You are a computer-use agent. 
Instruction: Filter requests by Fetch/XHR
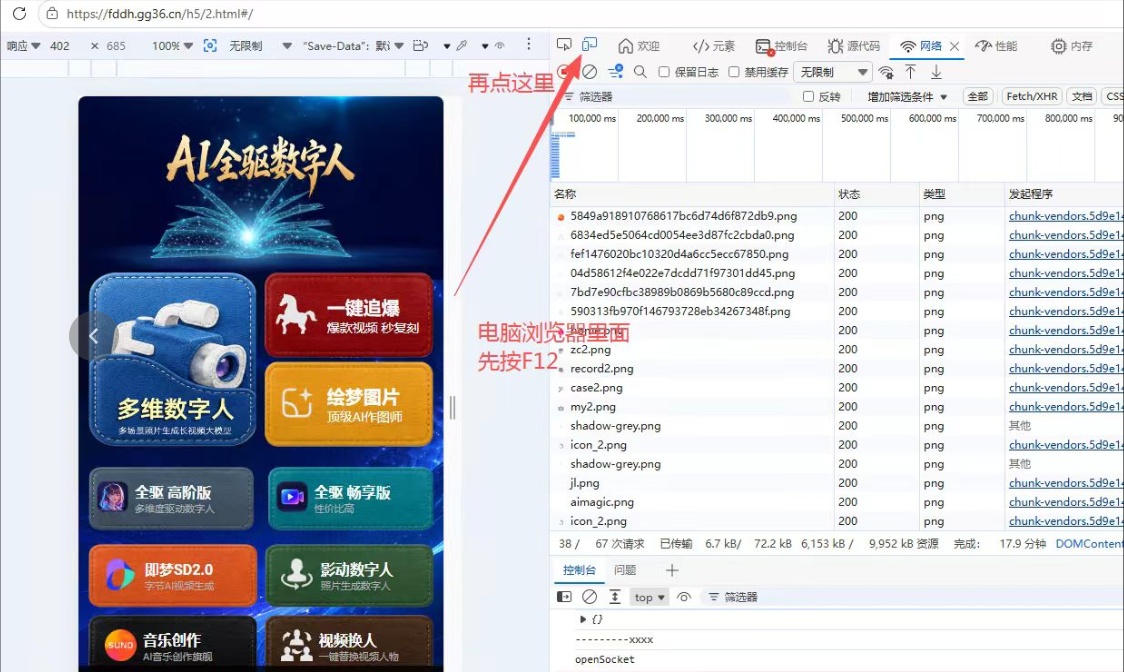tap(1032, 96)
